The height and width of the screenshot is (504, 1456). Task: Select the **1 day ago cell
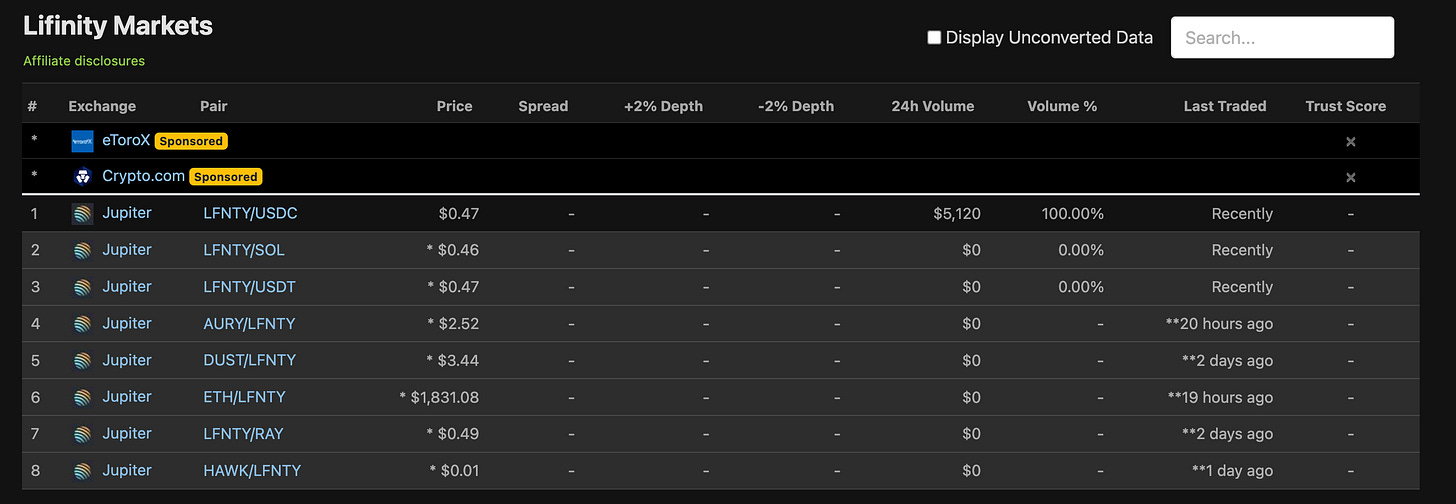(x=1232, y=471)
